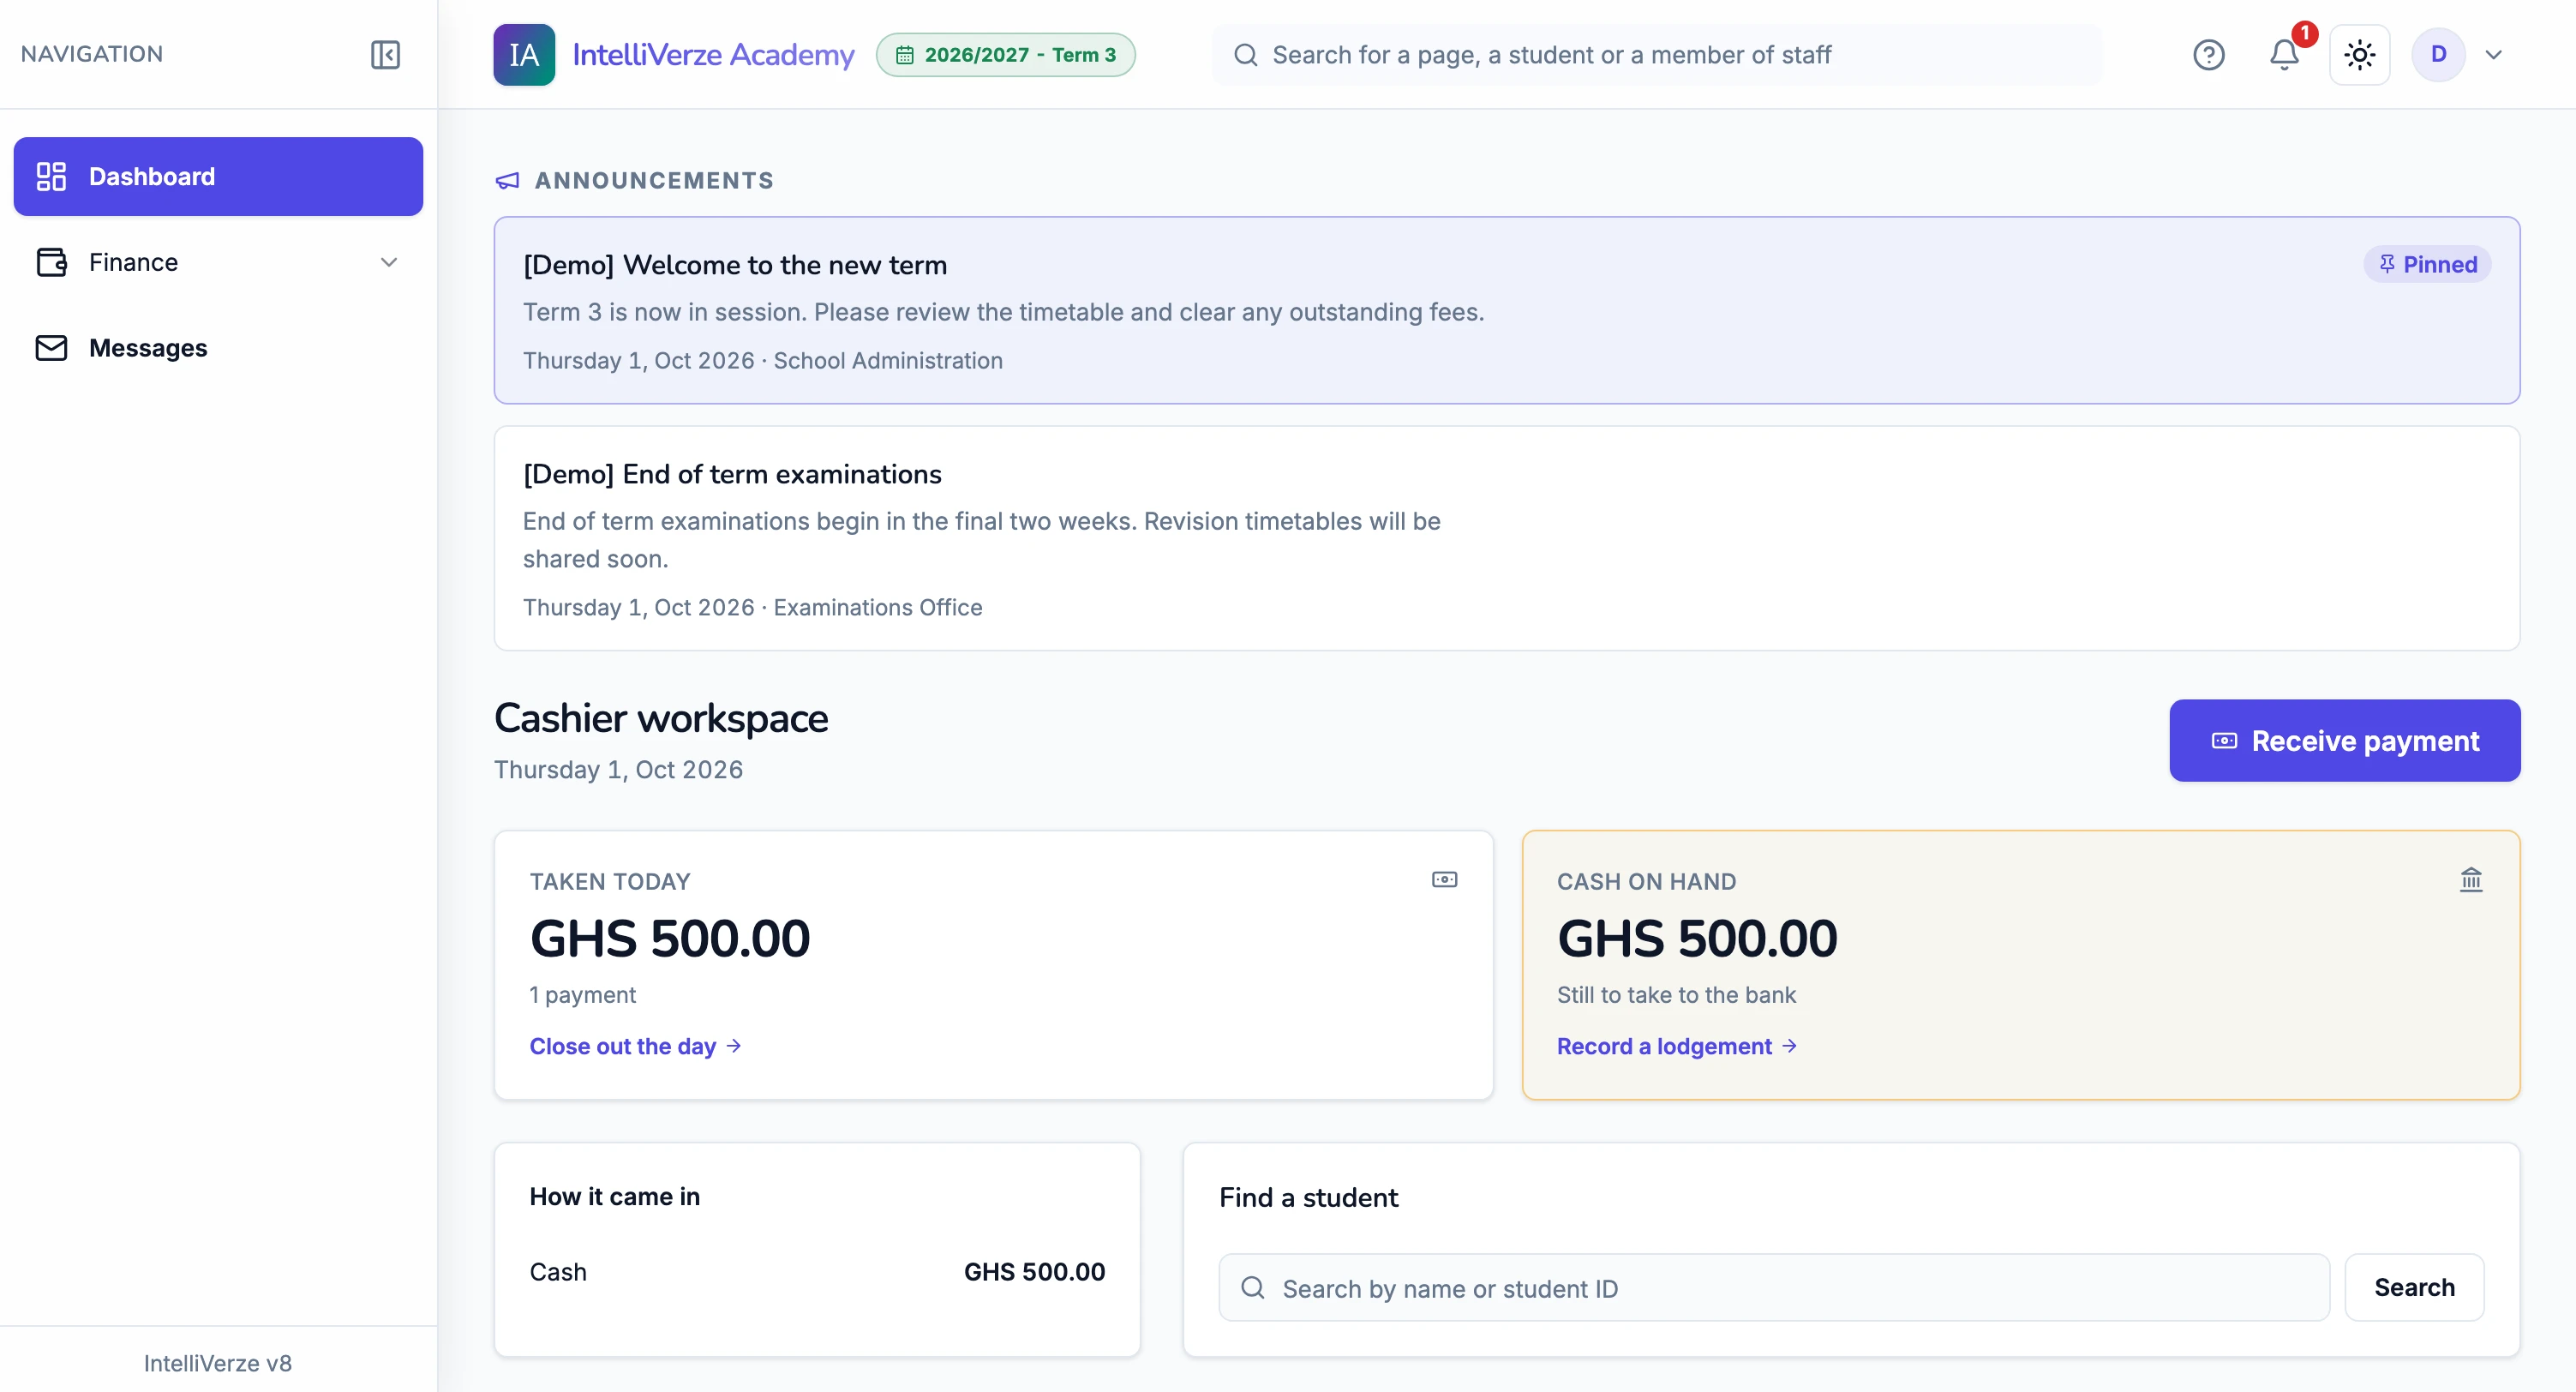Click the IntelliVerze Academy title
Image resolution: width=2576 pixels, height=1392 pixels.
tap(713, 55)
